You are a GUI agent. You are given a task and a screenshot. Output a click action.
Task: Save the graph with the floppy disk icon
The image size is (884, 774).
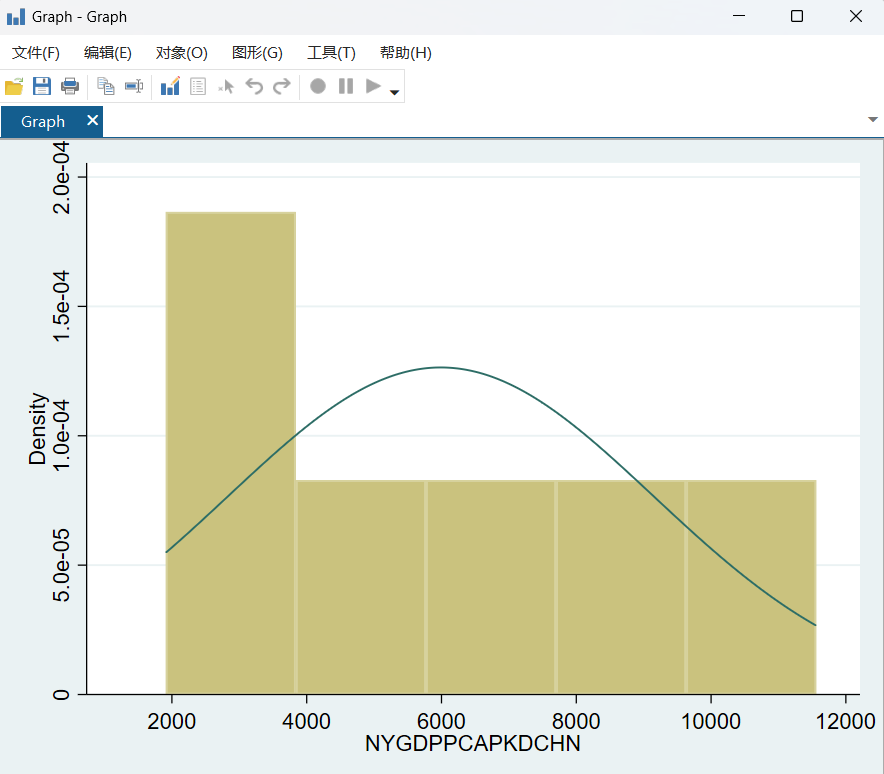[42, 87]
